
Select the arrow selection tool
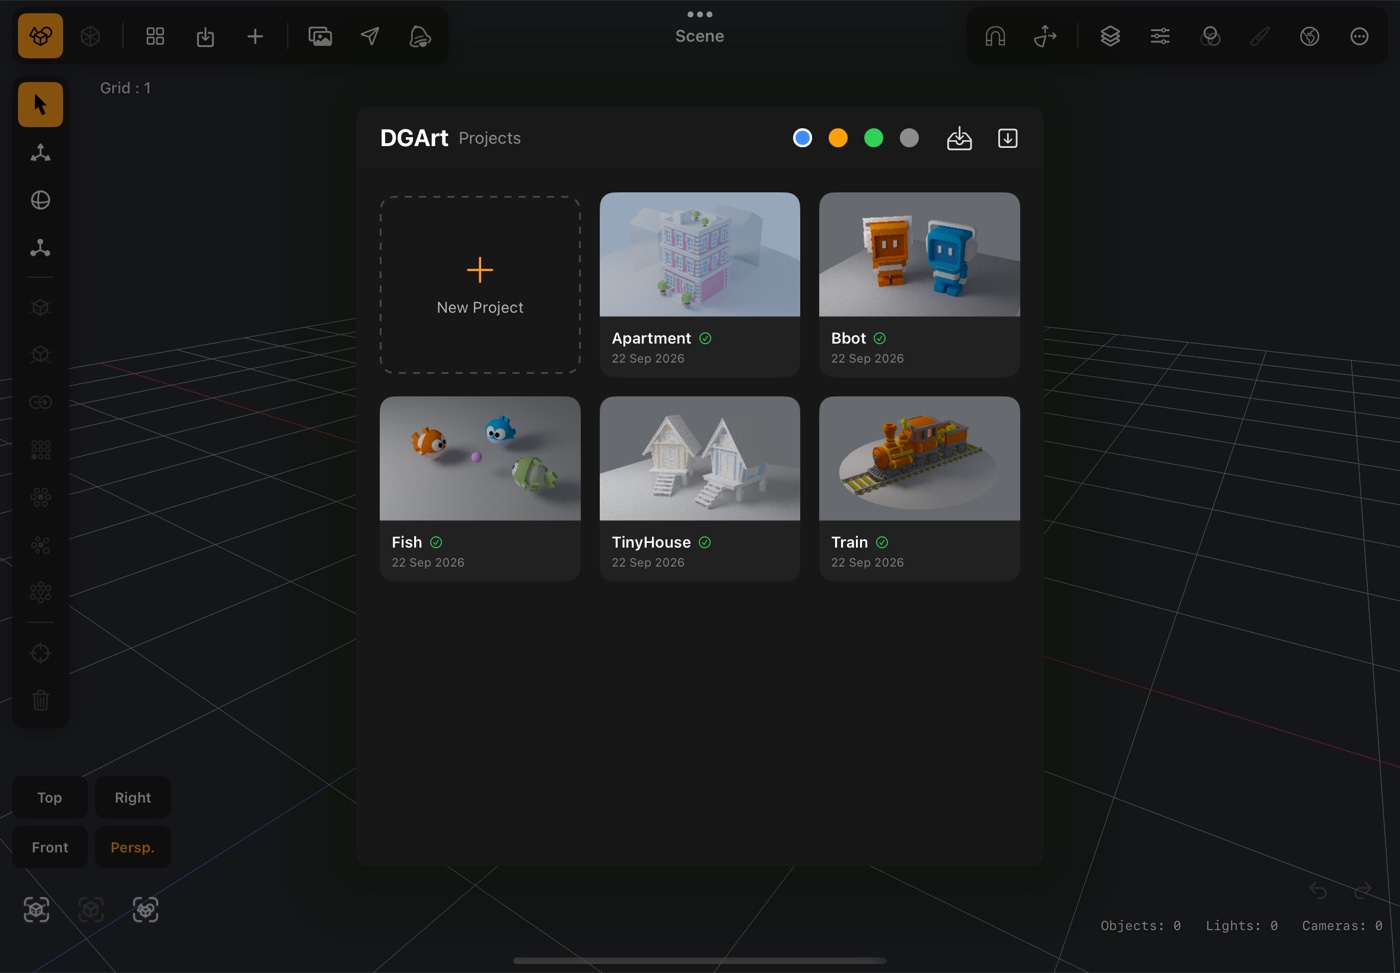40,104
